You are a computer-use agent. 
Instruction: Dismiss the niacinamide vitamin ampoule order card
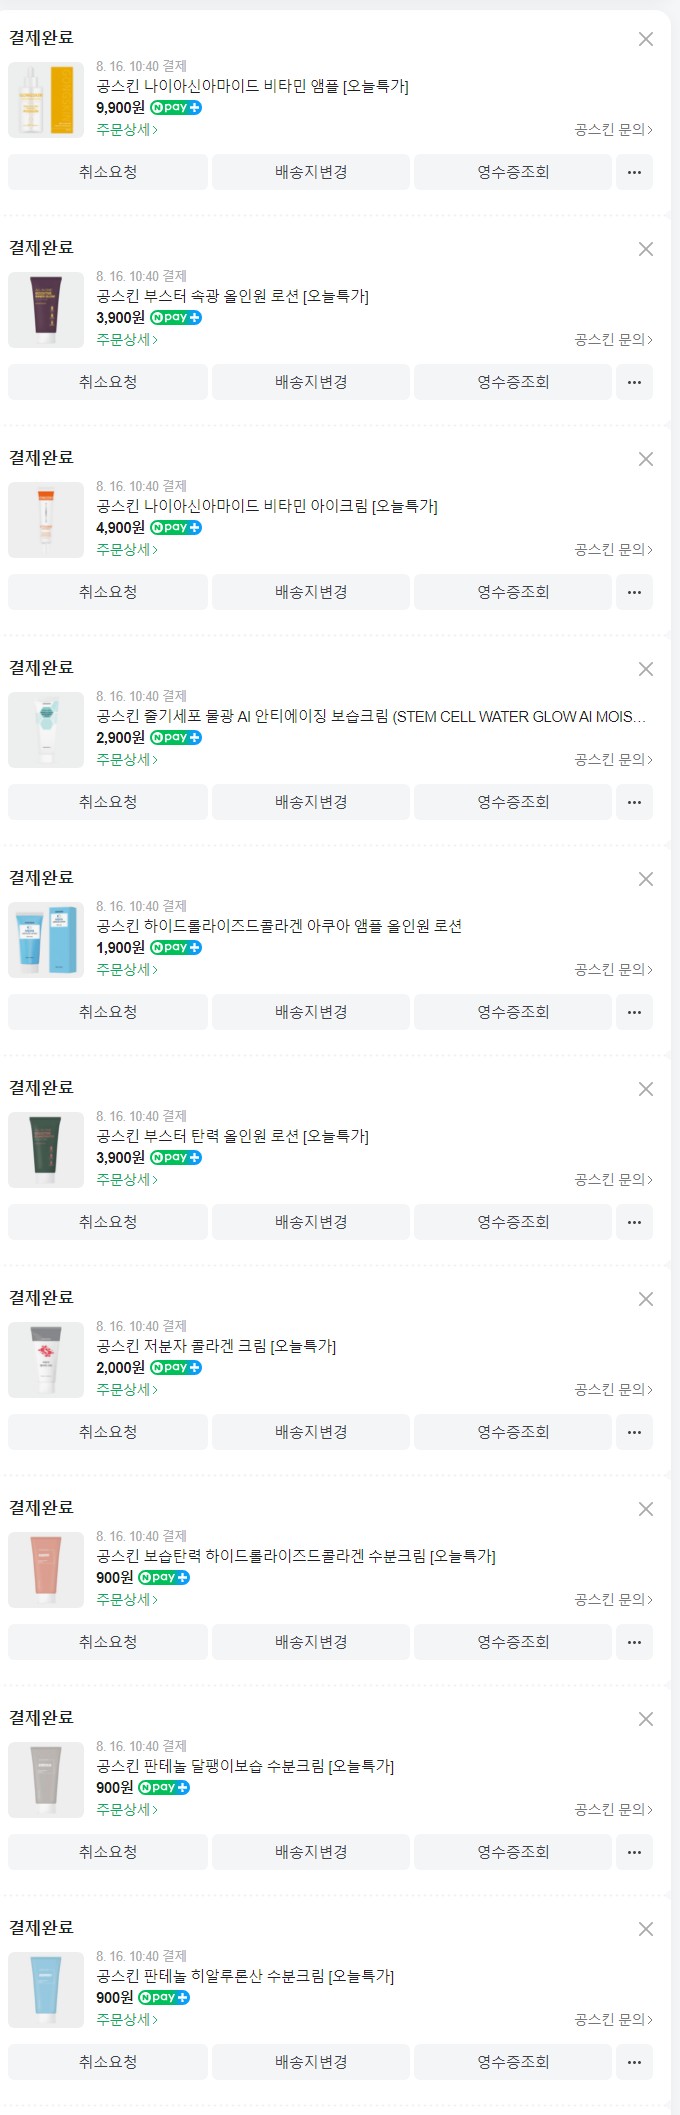coord(645,39)
